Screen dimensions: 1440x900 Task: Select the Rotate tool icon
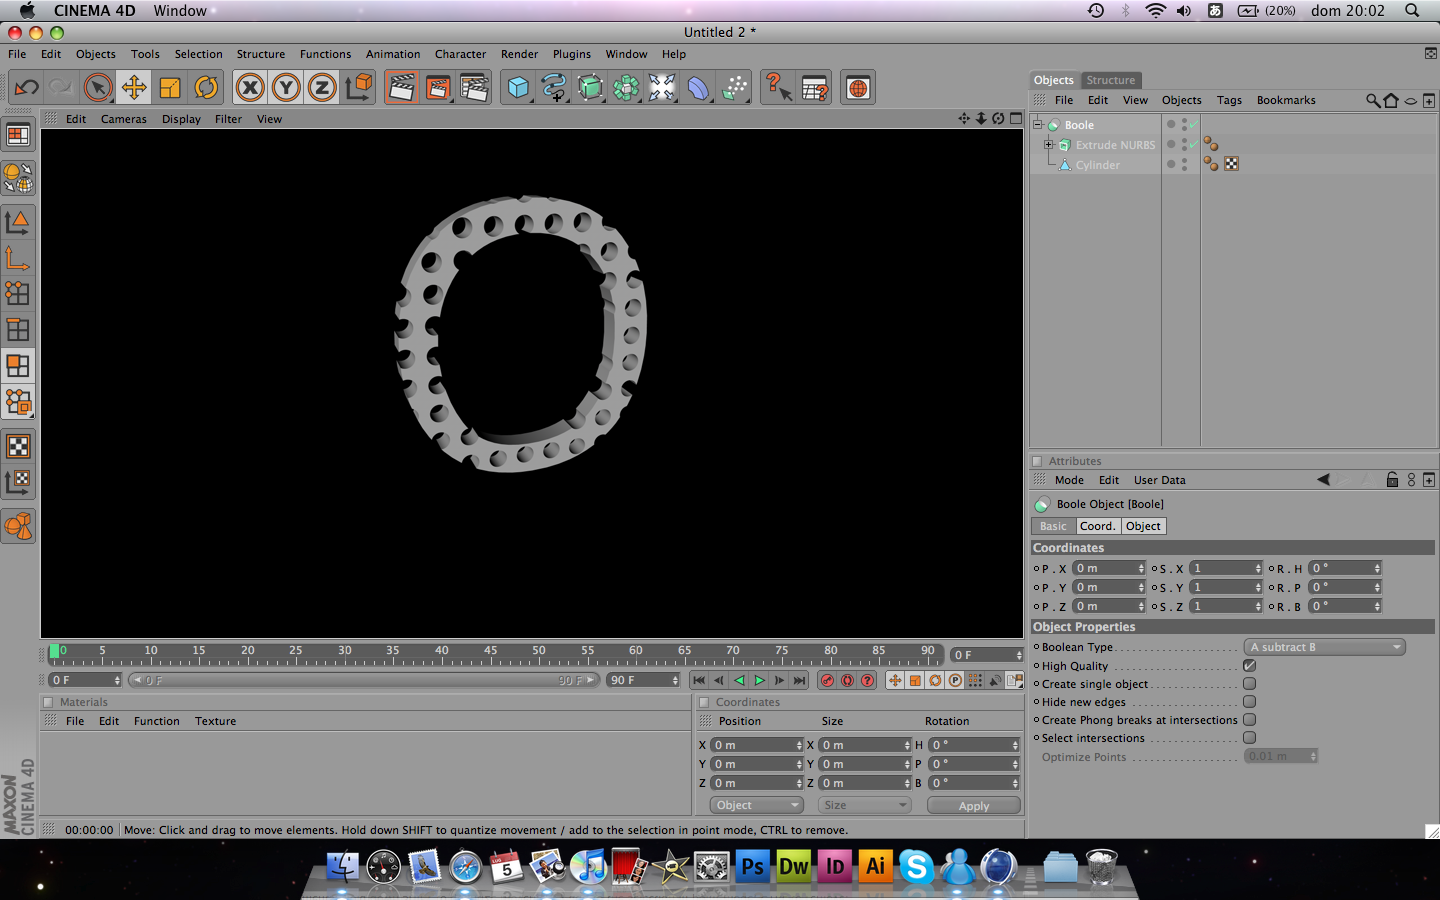click(x=206, y=88)
